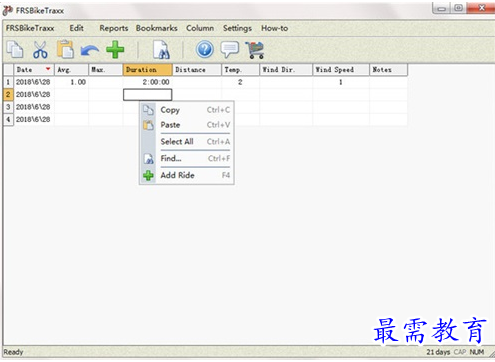495x362 pixels.
Task: Select row header number 1
Action: 8,82
